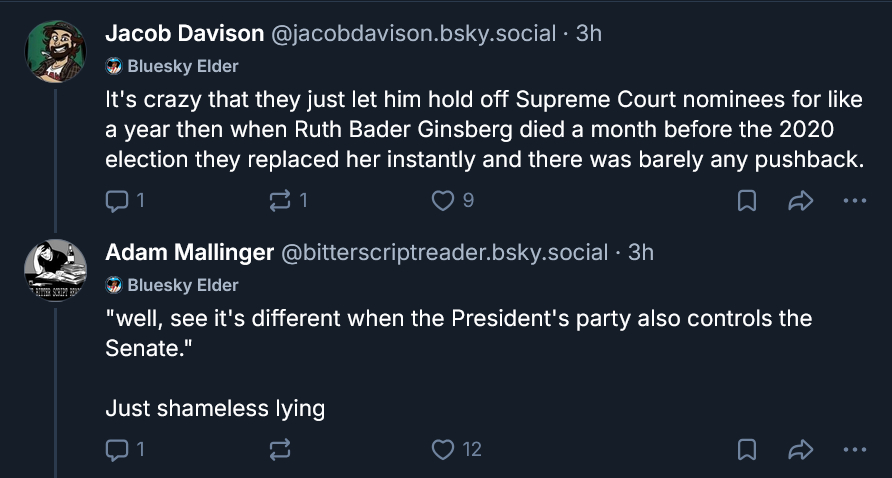Repost Adam Mallinger's post
This screenshot has height=478, width=892.
tap(280, 450)
